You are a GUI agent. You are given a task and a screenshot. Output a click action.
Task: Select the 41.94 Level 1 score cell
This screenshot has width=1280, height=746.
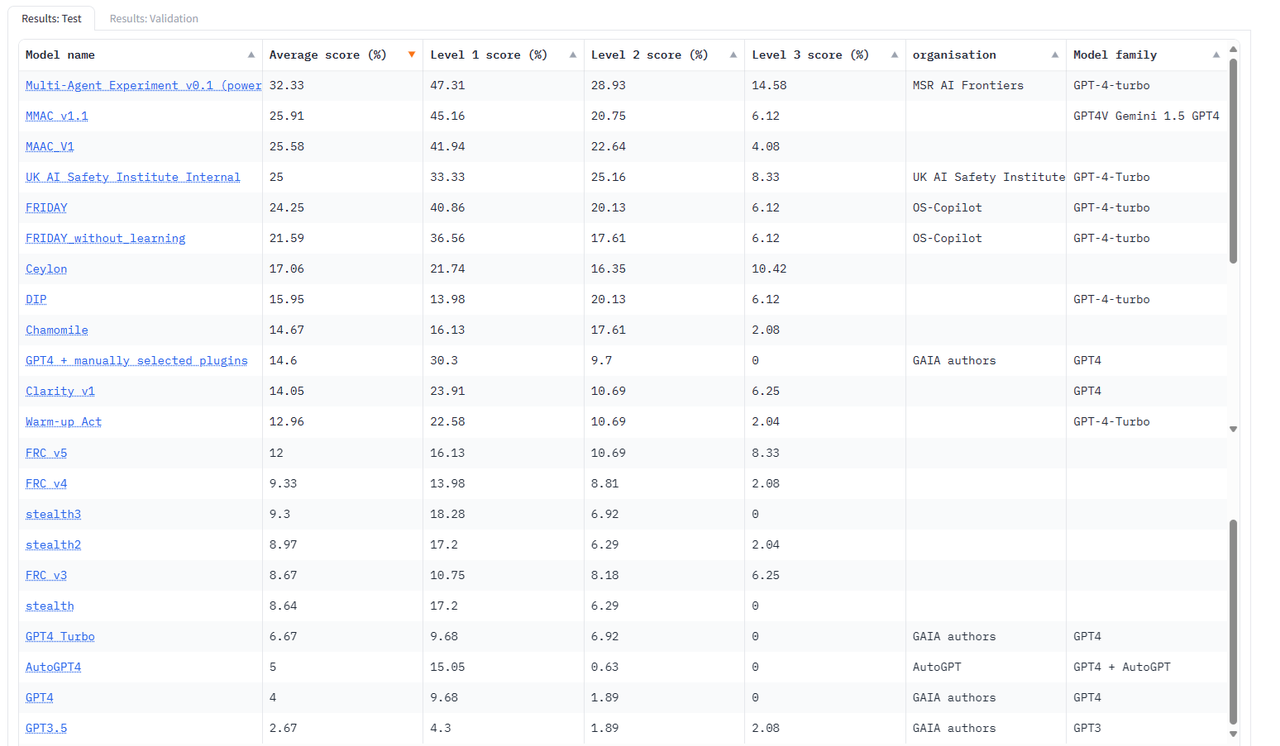(x=503, y=147)
